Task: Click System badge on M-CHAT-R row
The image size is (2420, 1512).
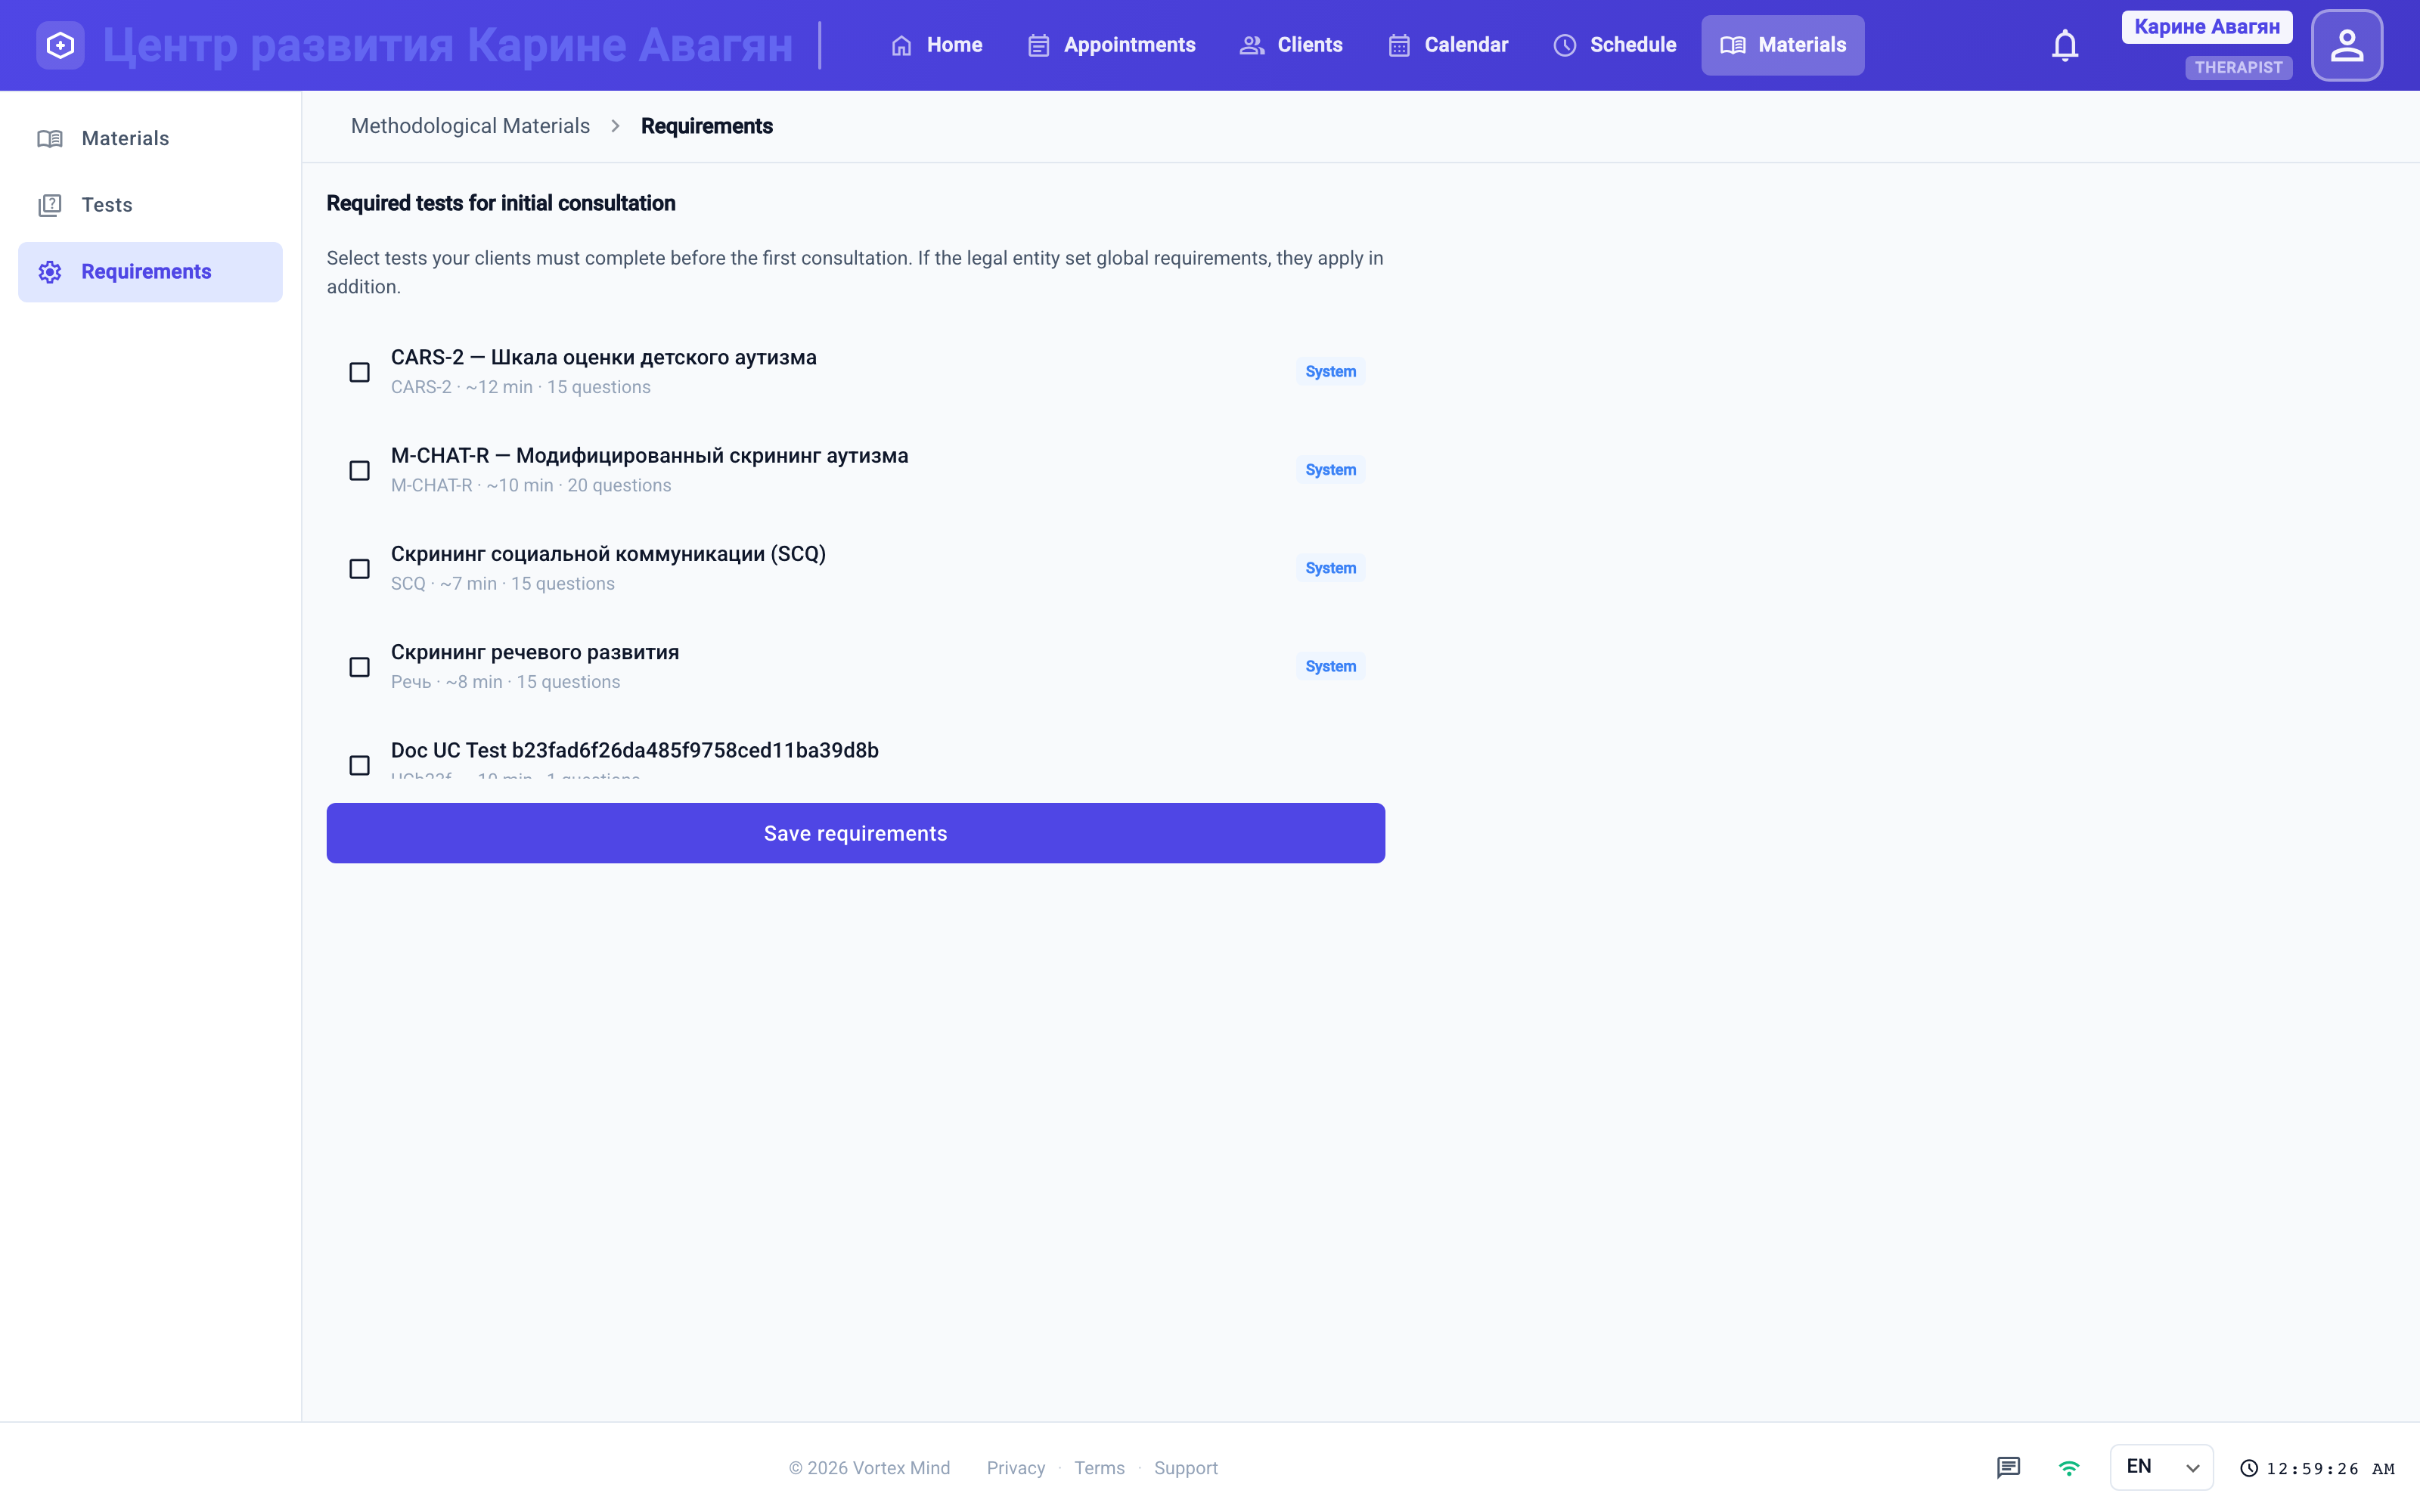Action: point(1330,469)
